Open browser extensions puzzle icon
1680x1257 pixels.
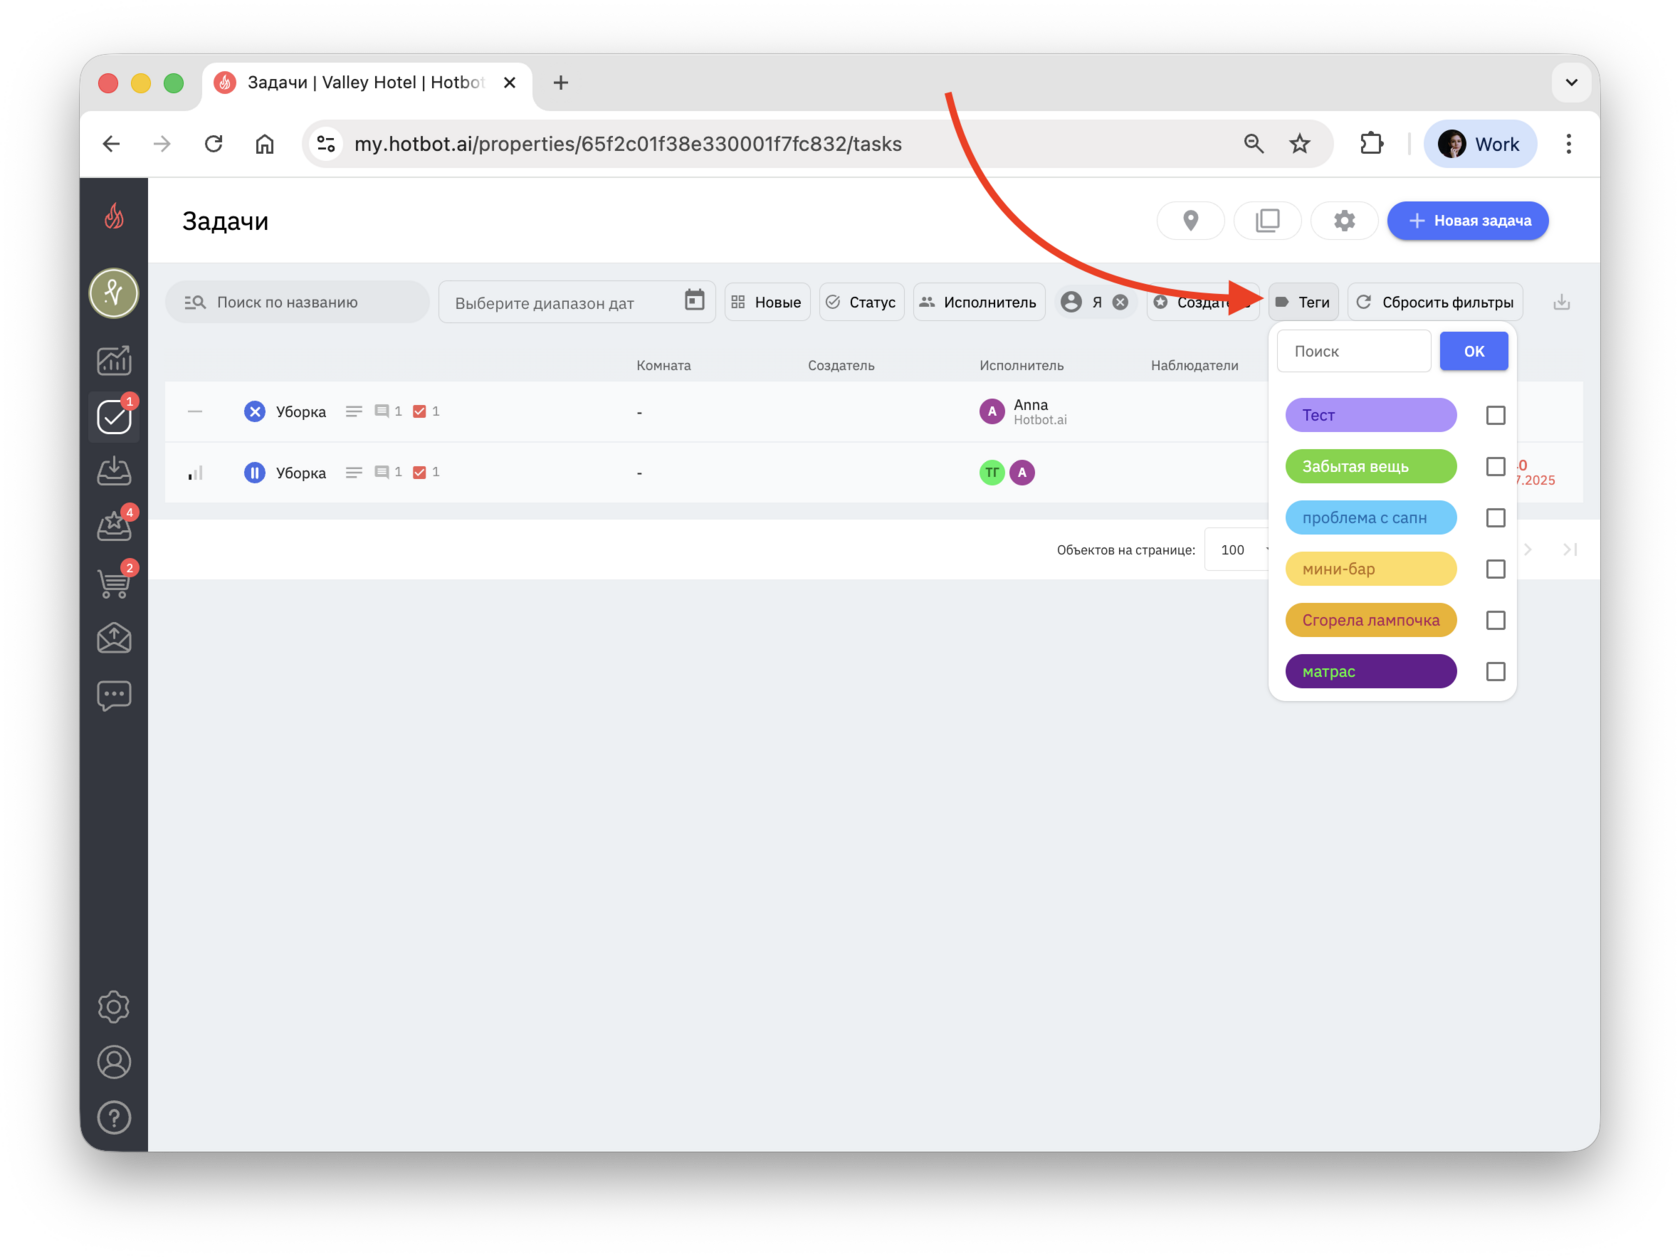[1371, 144]
